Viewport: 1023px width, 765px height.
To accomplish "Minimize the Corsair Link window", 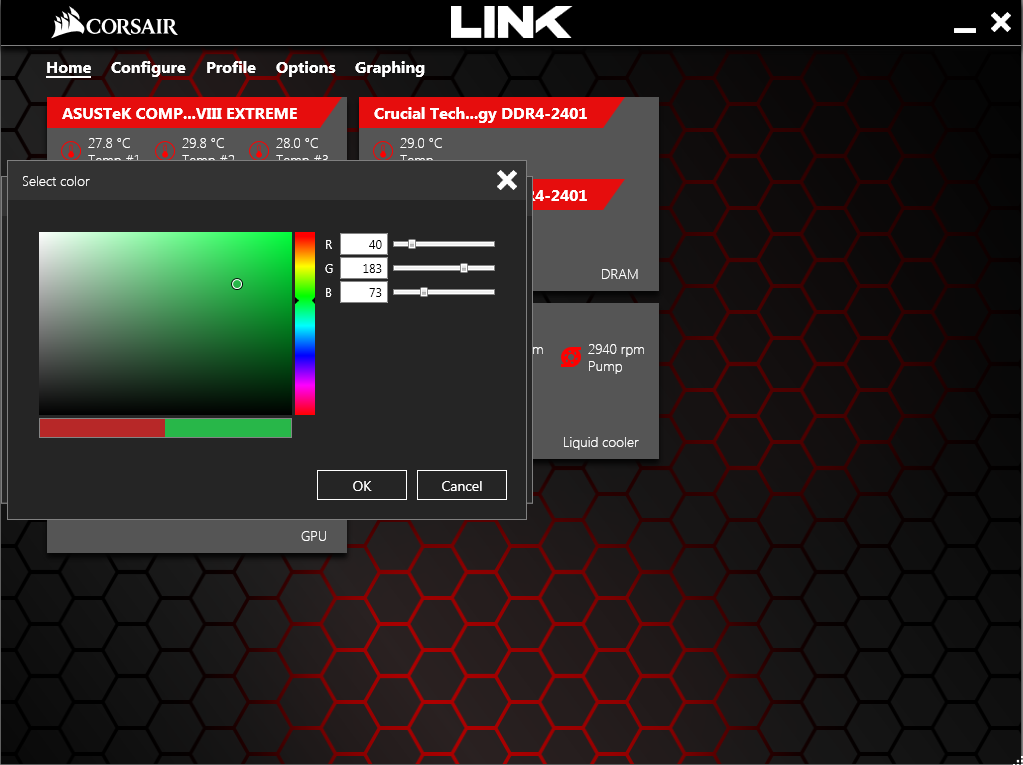I will 964,29.
